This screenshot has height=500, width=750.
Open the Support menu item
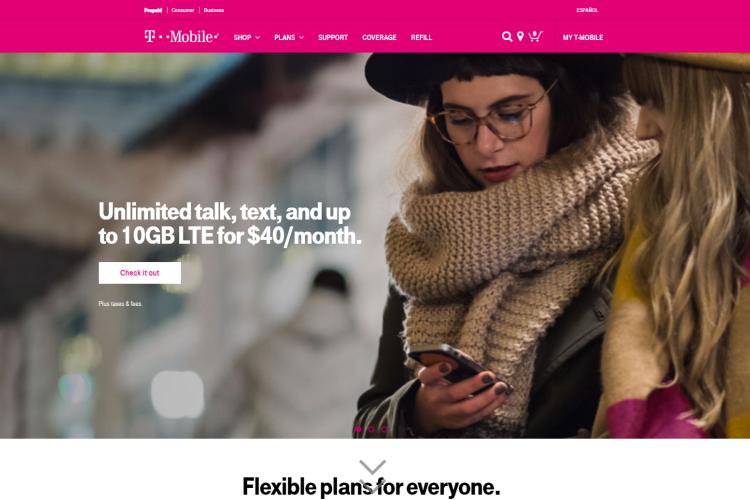[333, 37]
